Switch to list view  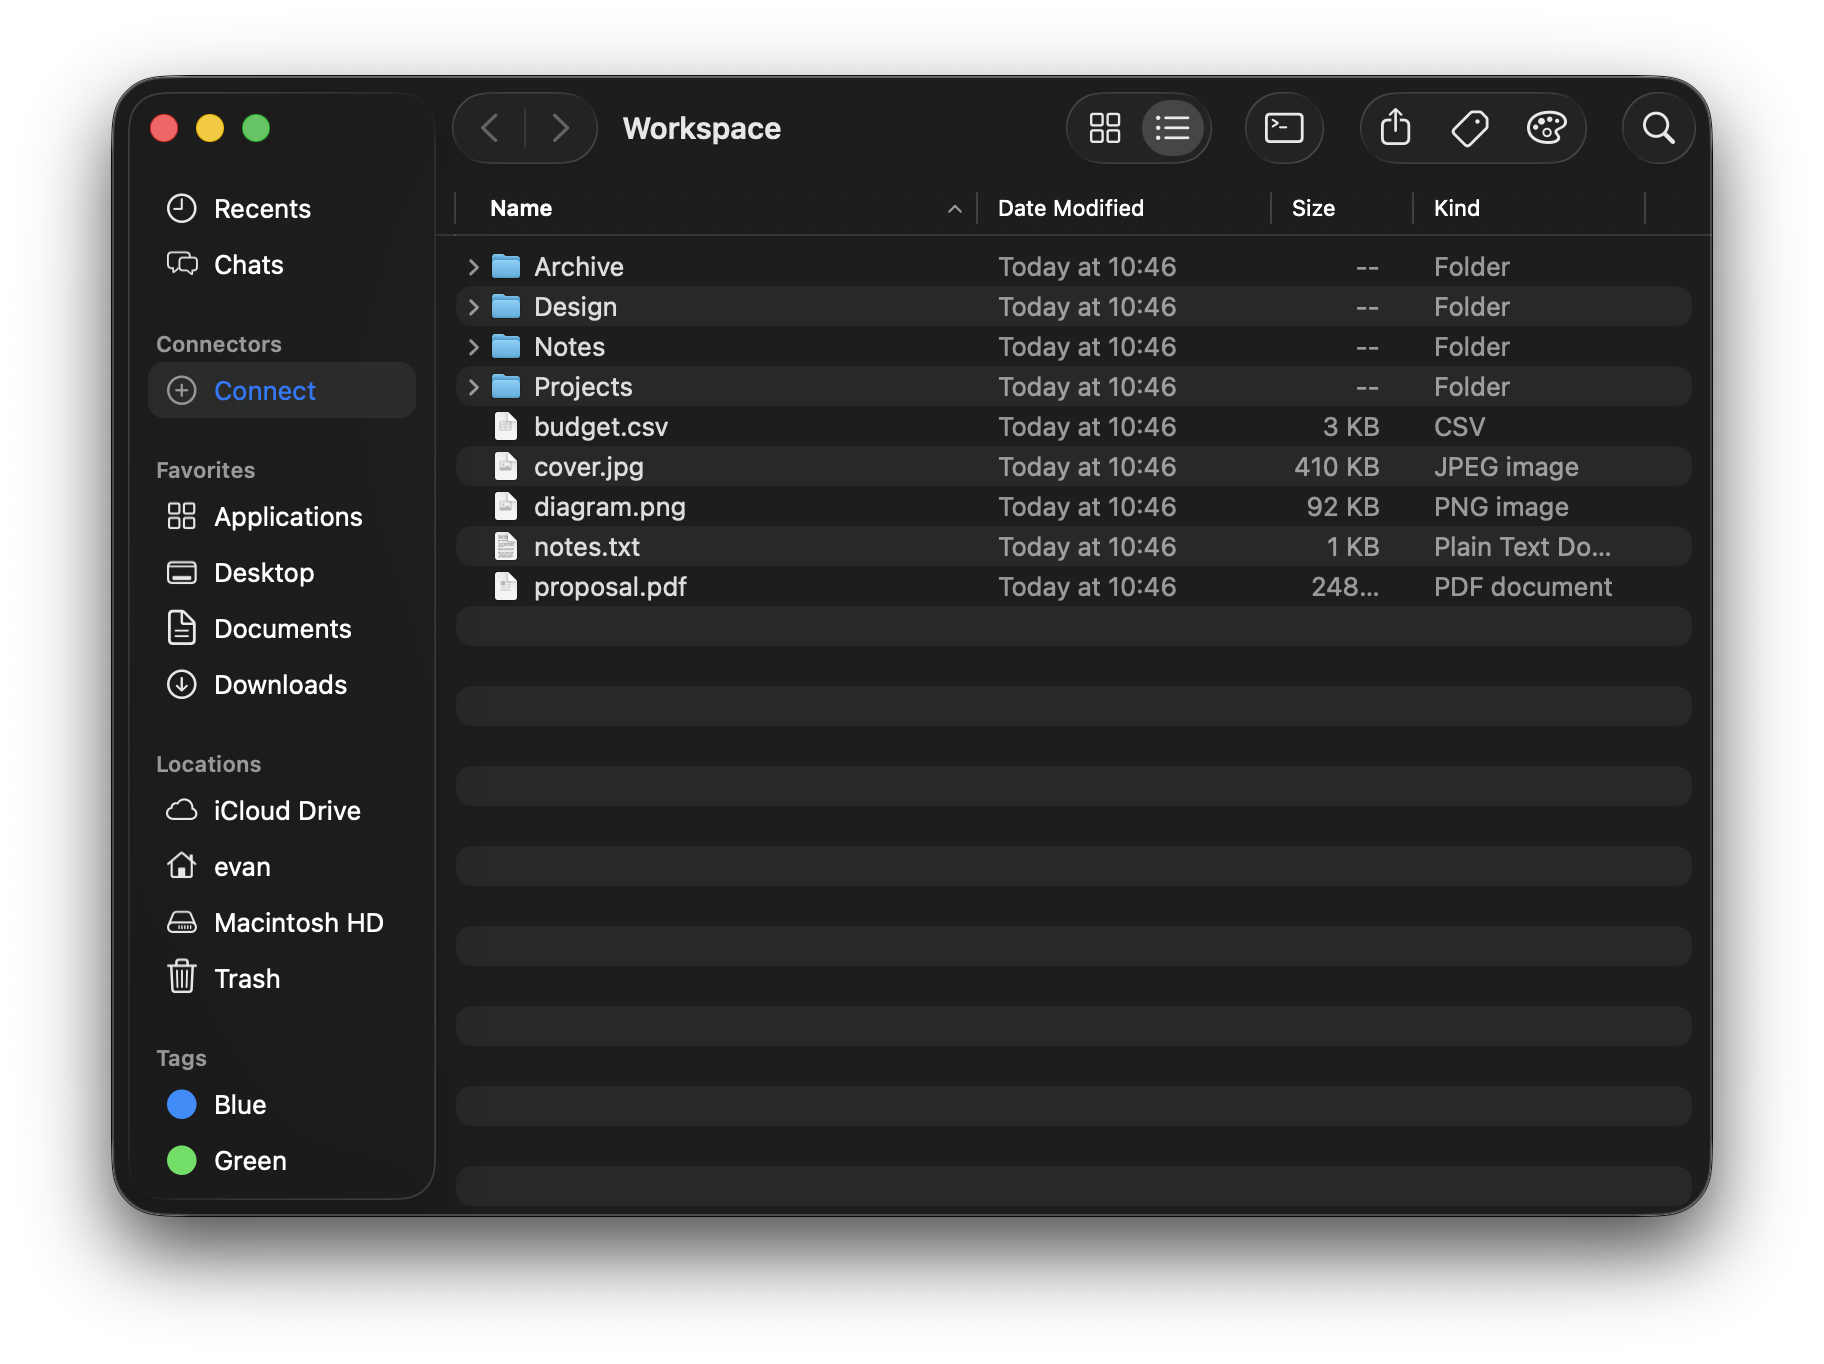[1172, 128]
